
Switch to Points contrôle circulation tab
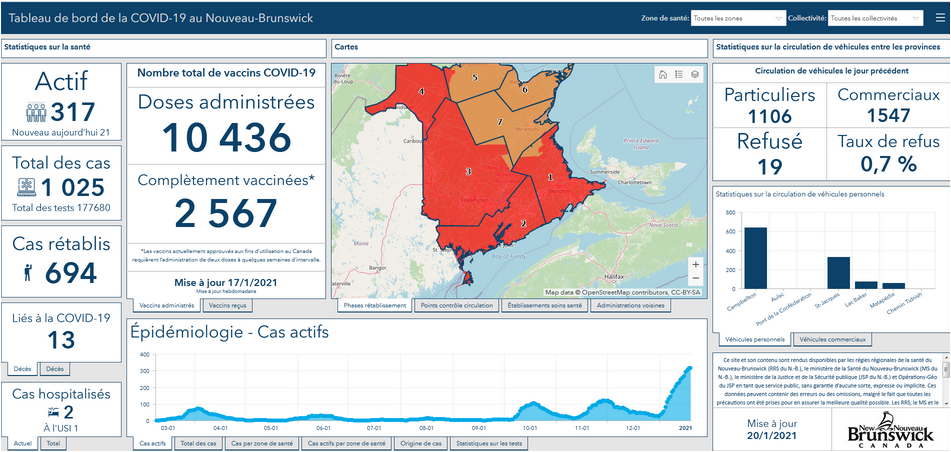(457, 306)
